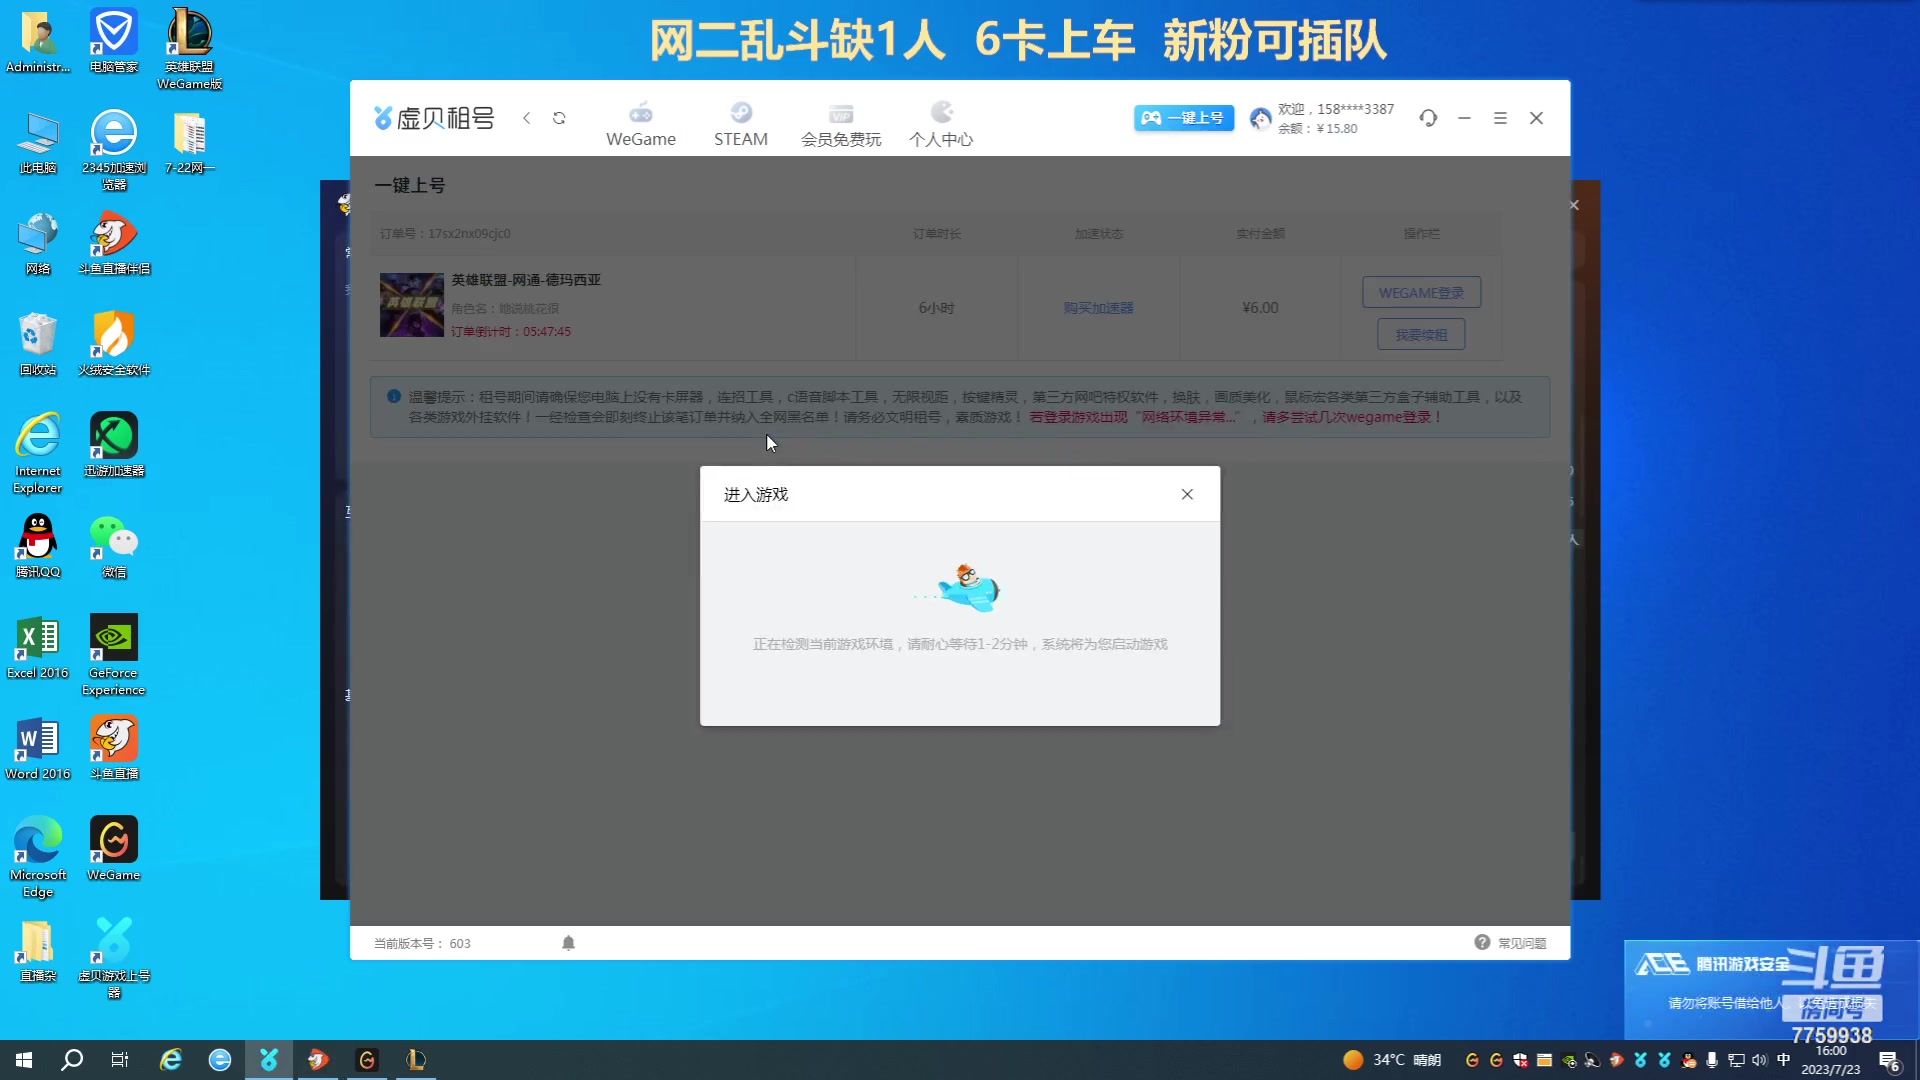Screen dimensions: 1920x1080
Task: Select WeGame desktop icon
Action: 114,849
